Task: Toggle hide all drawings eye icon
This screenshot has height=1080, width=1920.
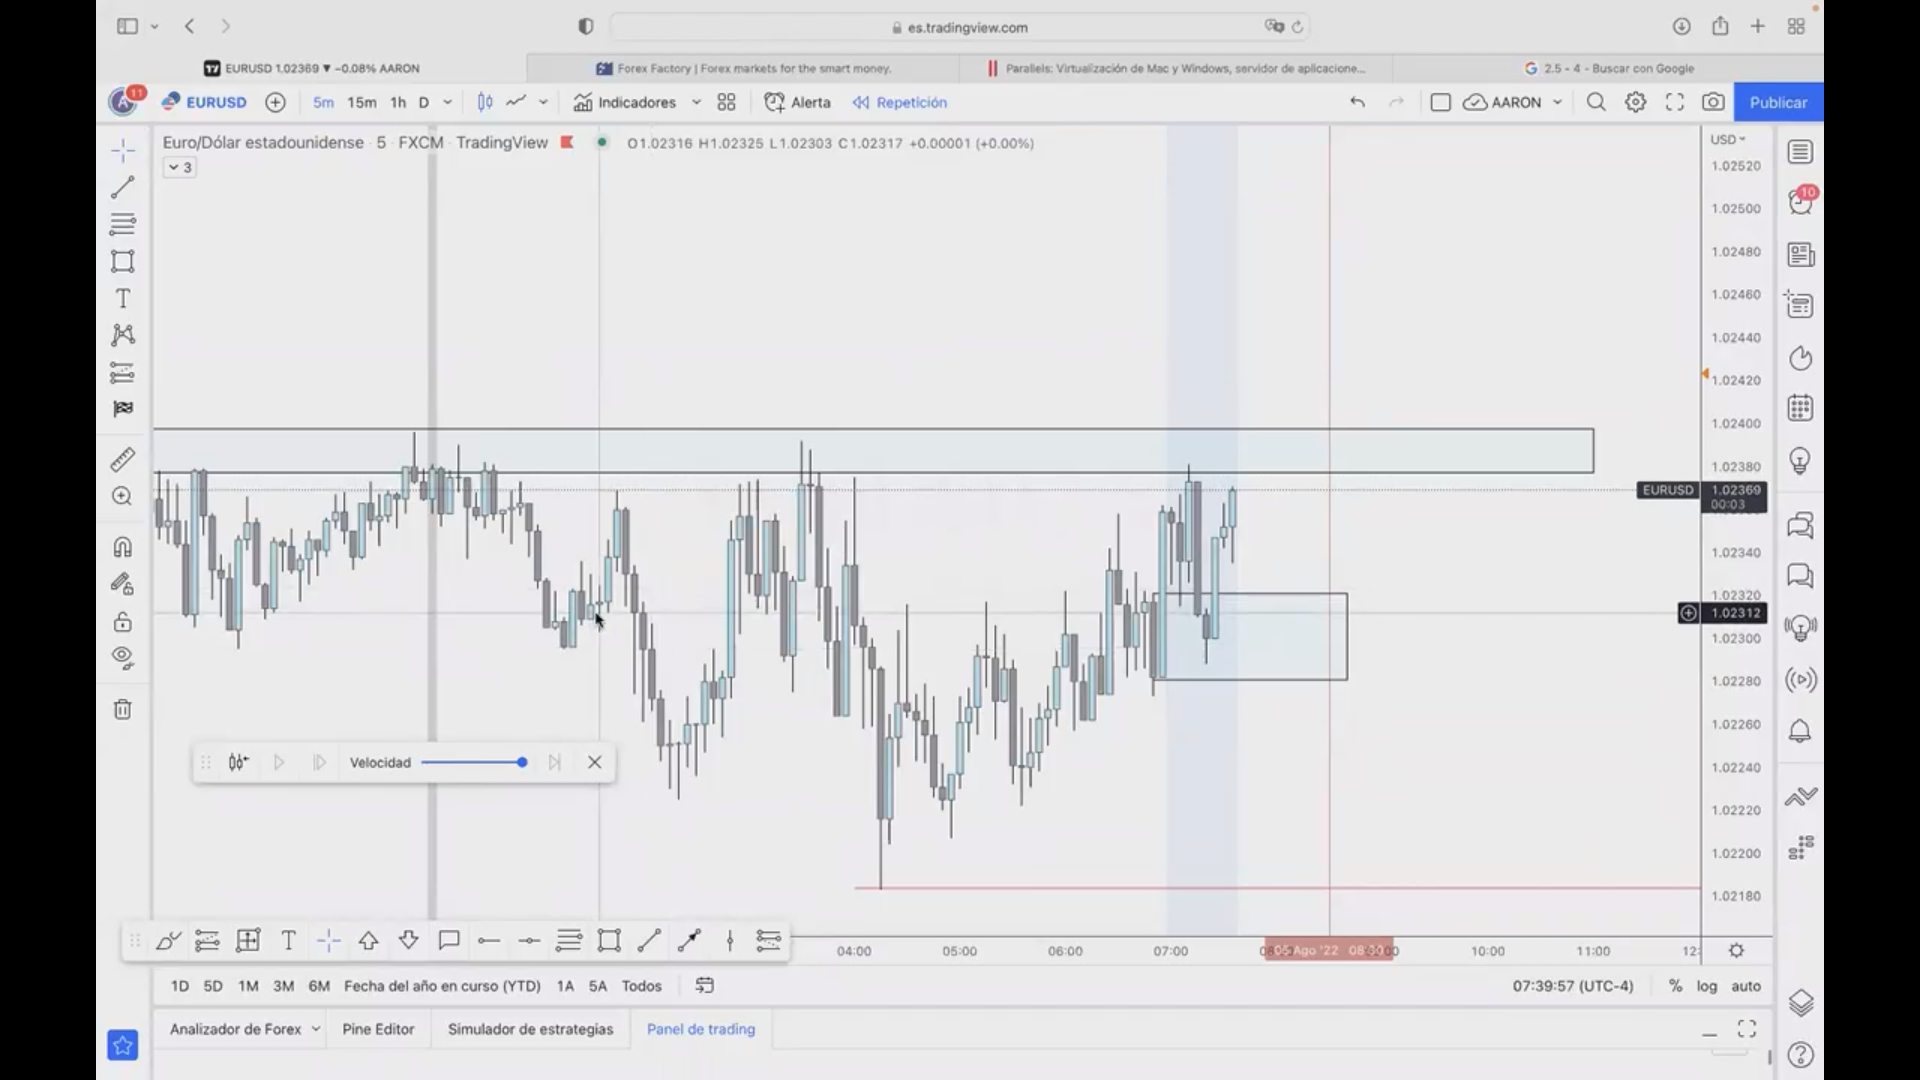Action: 122,657
